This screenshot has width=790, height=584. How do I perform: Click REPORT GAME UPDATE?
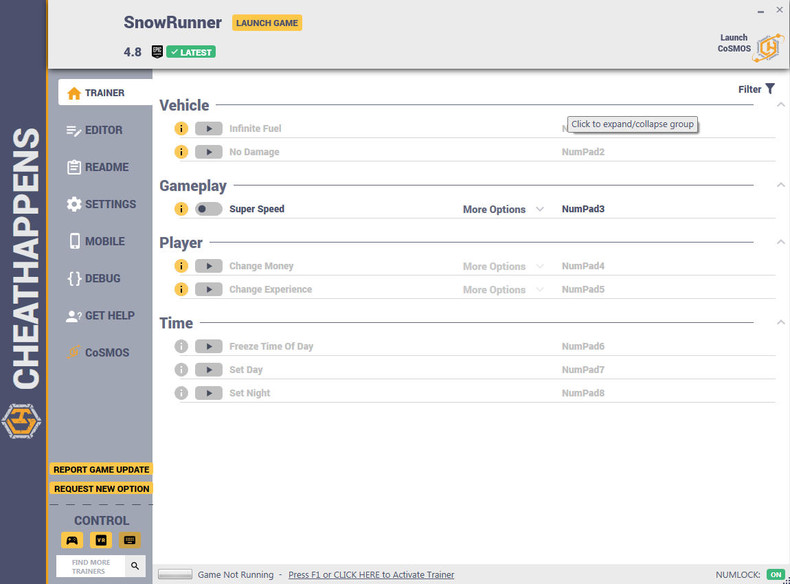[101, 469]
